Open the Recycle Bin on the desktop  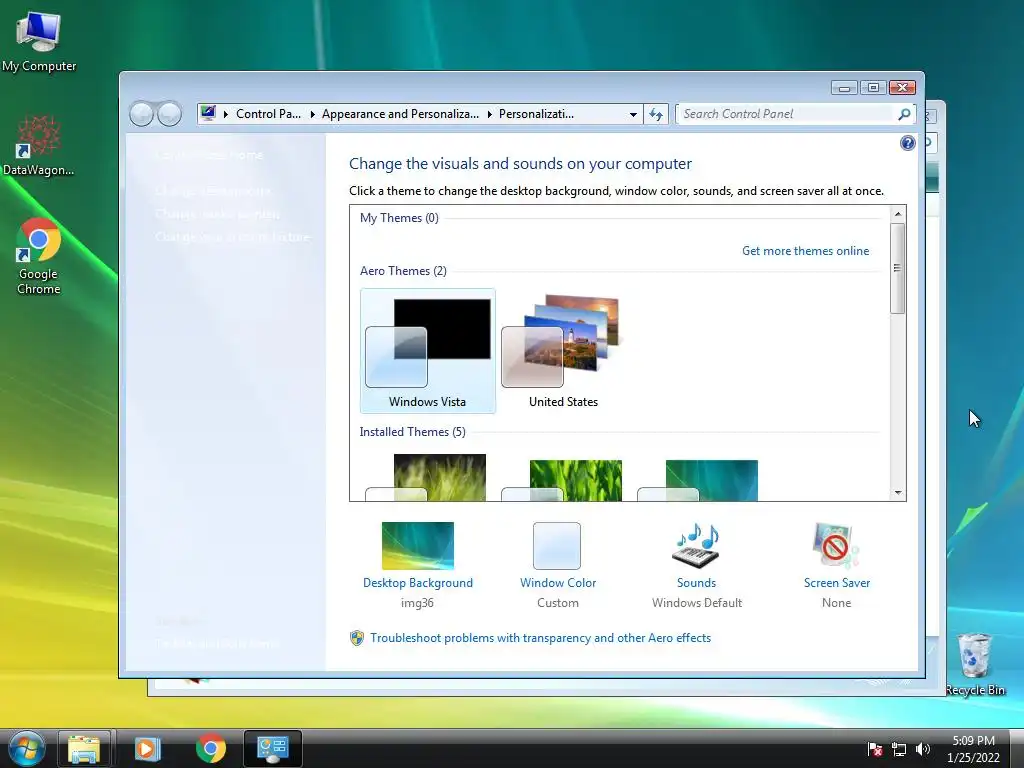[x=974, y=665]
